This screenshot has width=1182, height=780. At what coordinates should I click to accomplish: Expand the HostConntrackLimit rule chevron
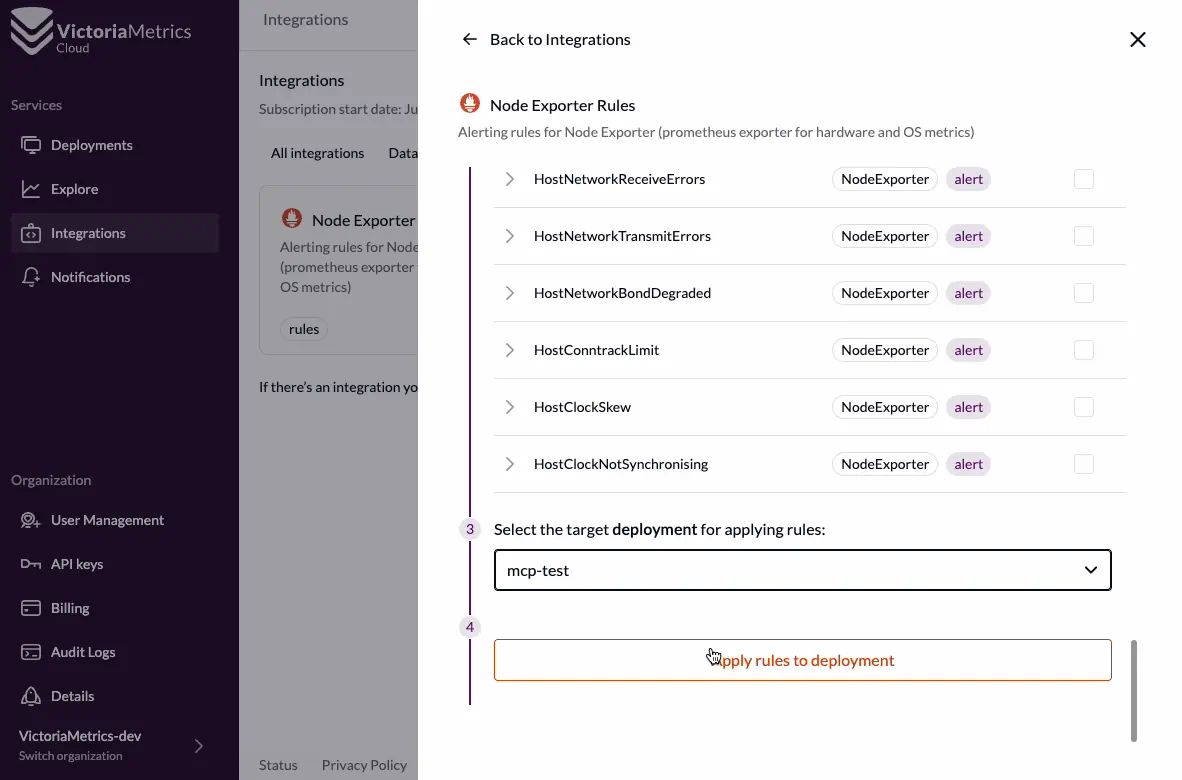coord(510,350)
